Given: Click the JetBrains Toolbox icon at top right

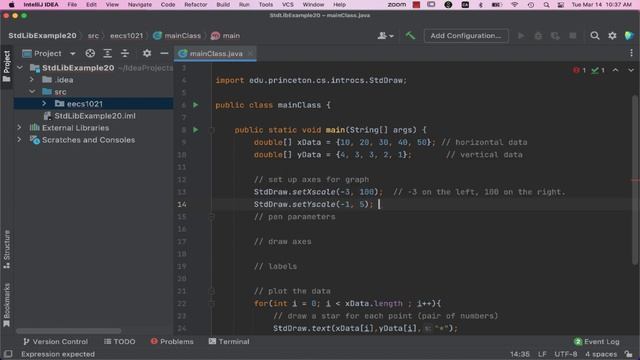Looking at the screenshot, I should (x=629, y=36).
